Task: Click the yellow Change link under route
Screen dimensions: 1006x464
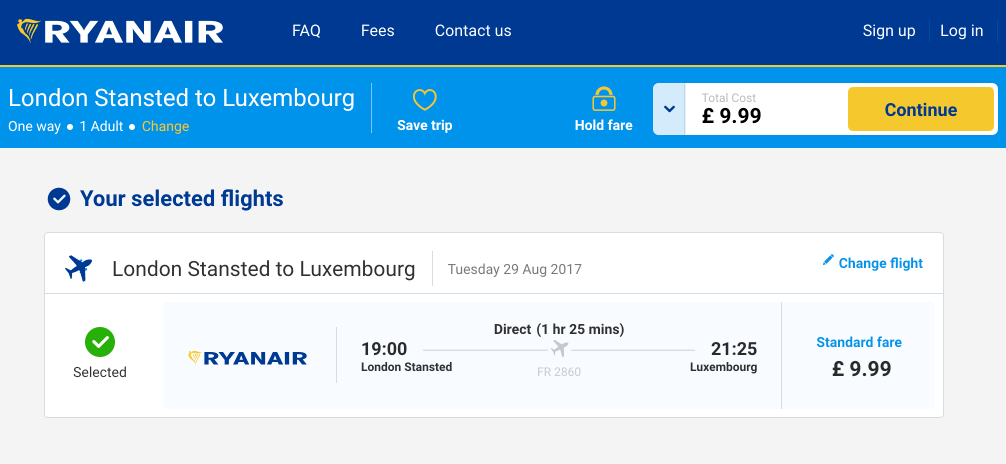Action: 166,126
